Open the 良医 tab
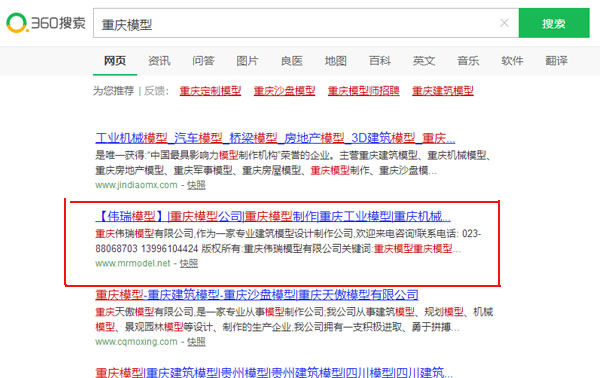The image size is (600, 378). [292, 61]
